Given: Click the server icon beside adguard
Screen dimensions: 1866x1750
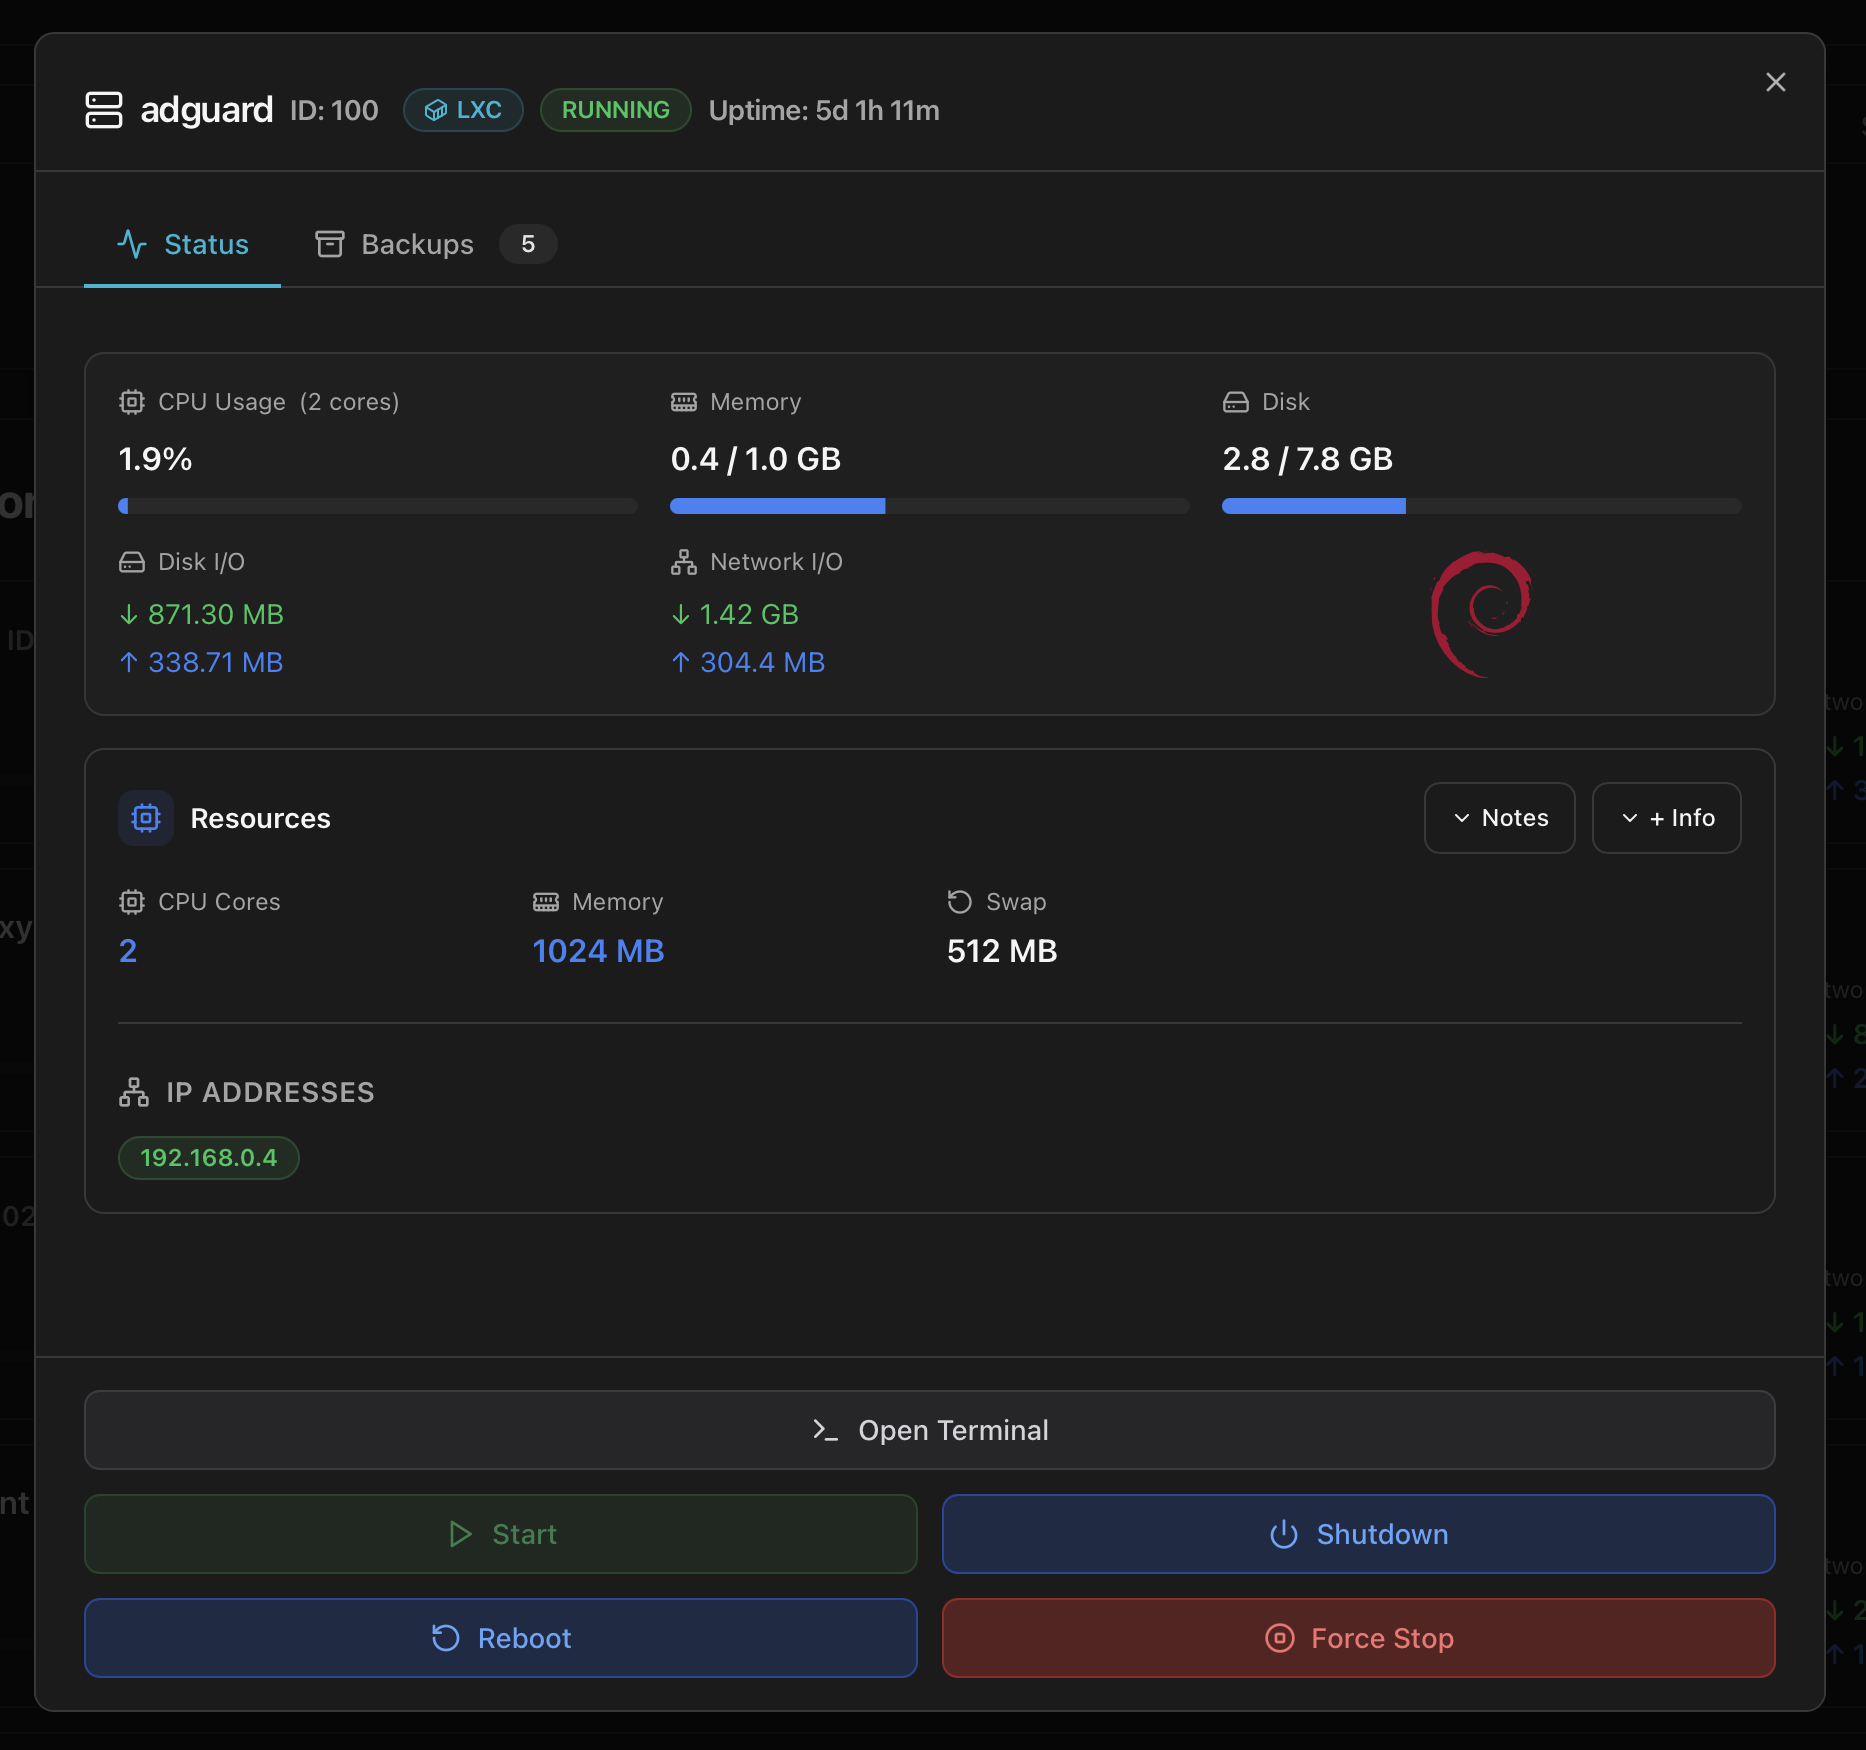Looking at the screenshot, I should click(104, 110).
